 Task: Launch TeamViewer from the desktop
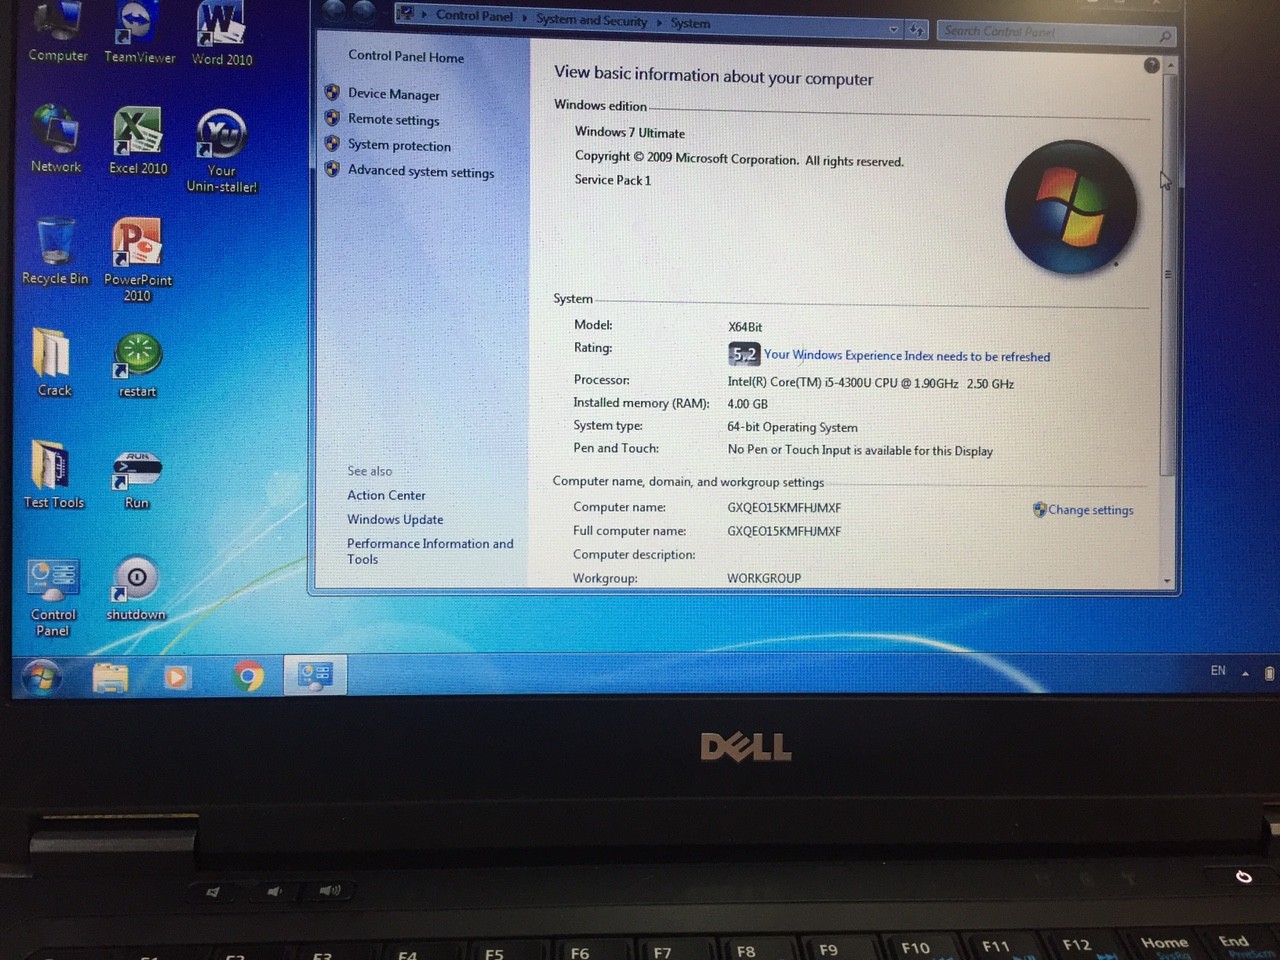[x=139, y=33]
